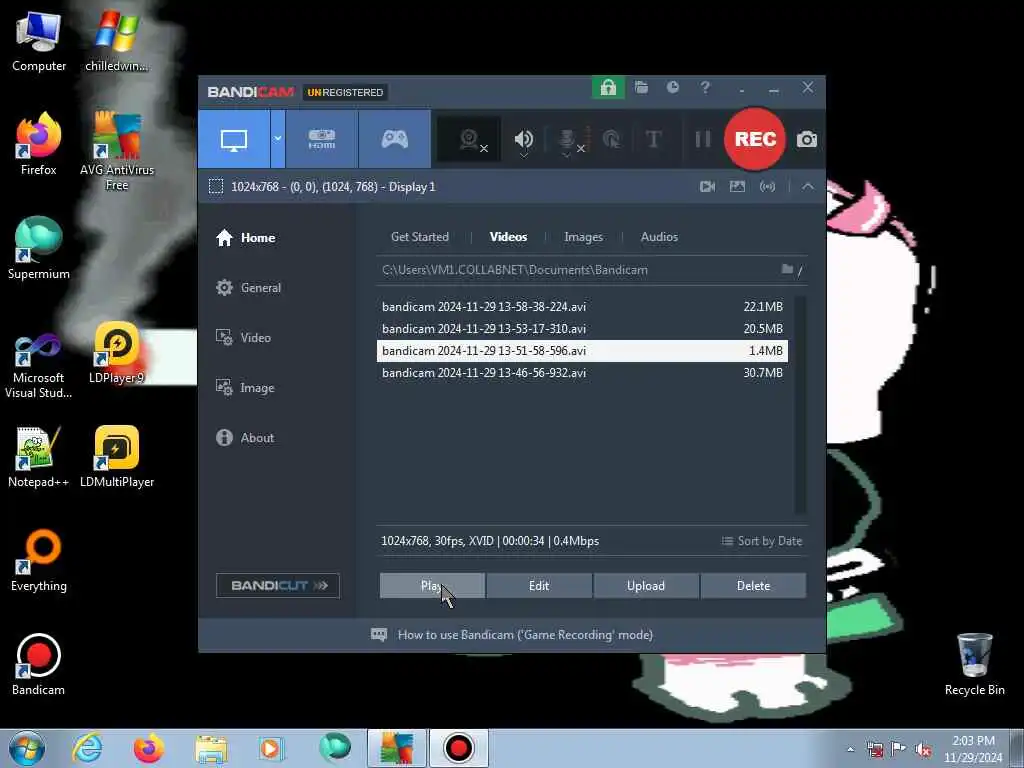Switch to Game Recording mode

coord(394,139)
